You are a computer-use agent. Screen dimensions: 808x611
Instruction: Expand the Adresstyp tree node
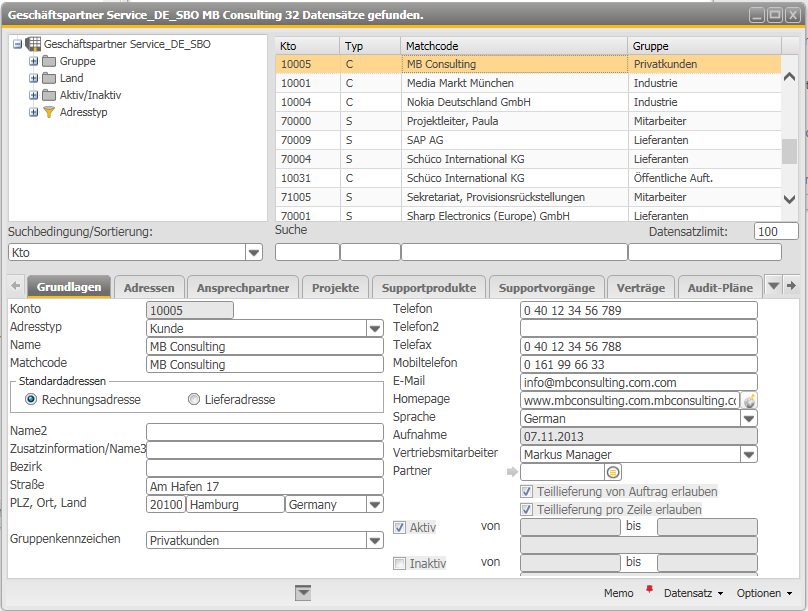pos(33,111)
